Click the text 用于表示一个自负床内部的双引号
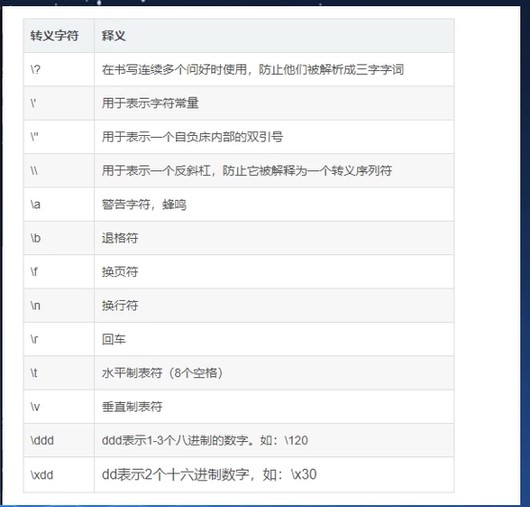This screenshot has height=507, width=530. click(x=192, y=137)
